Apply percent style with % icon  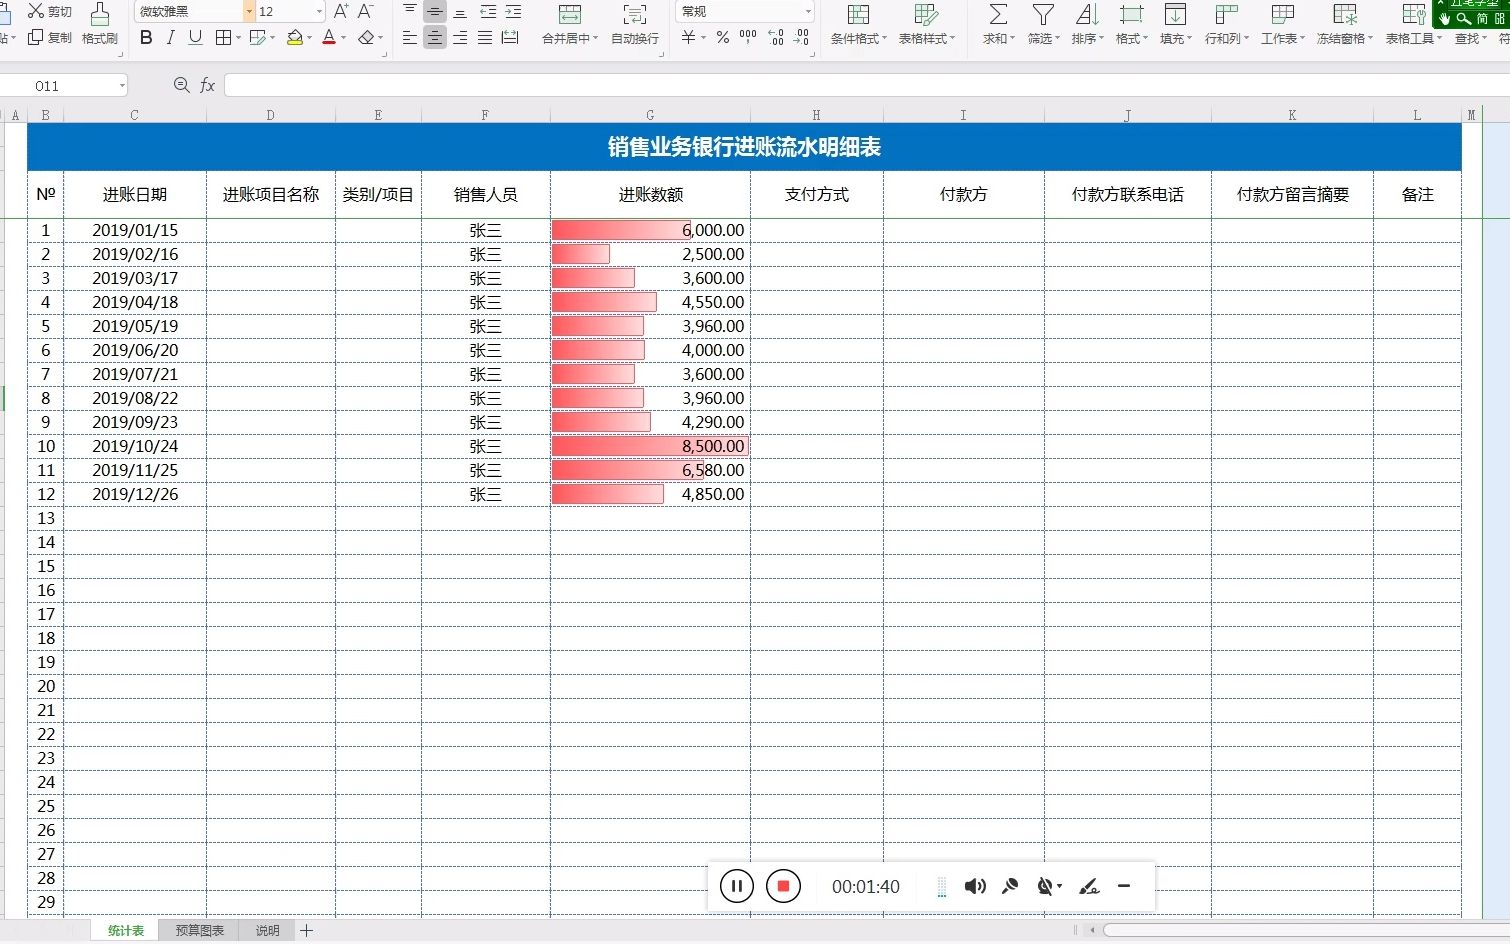point(722,37)
